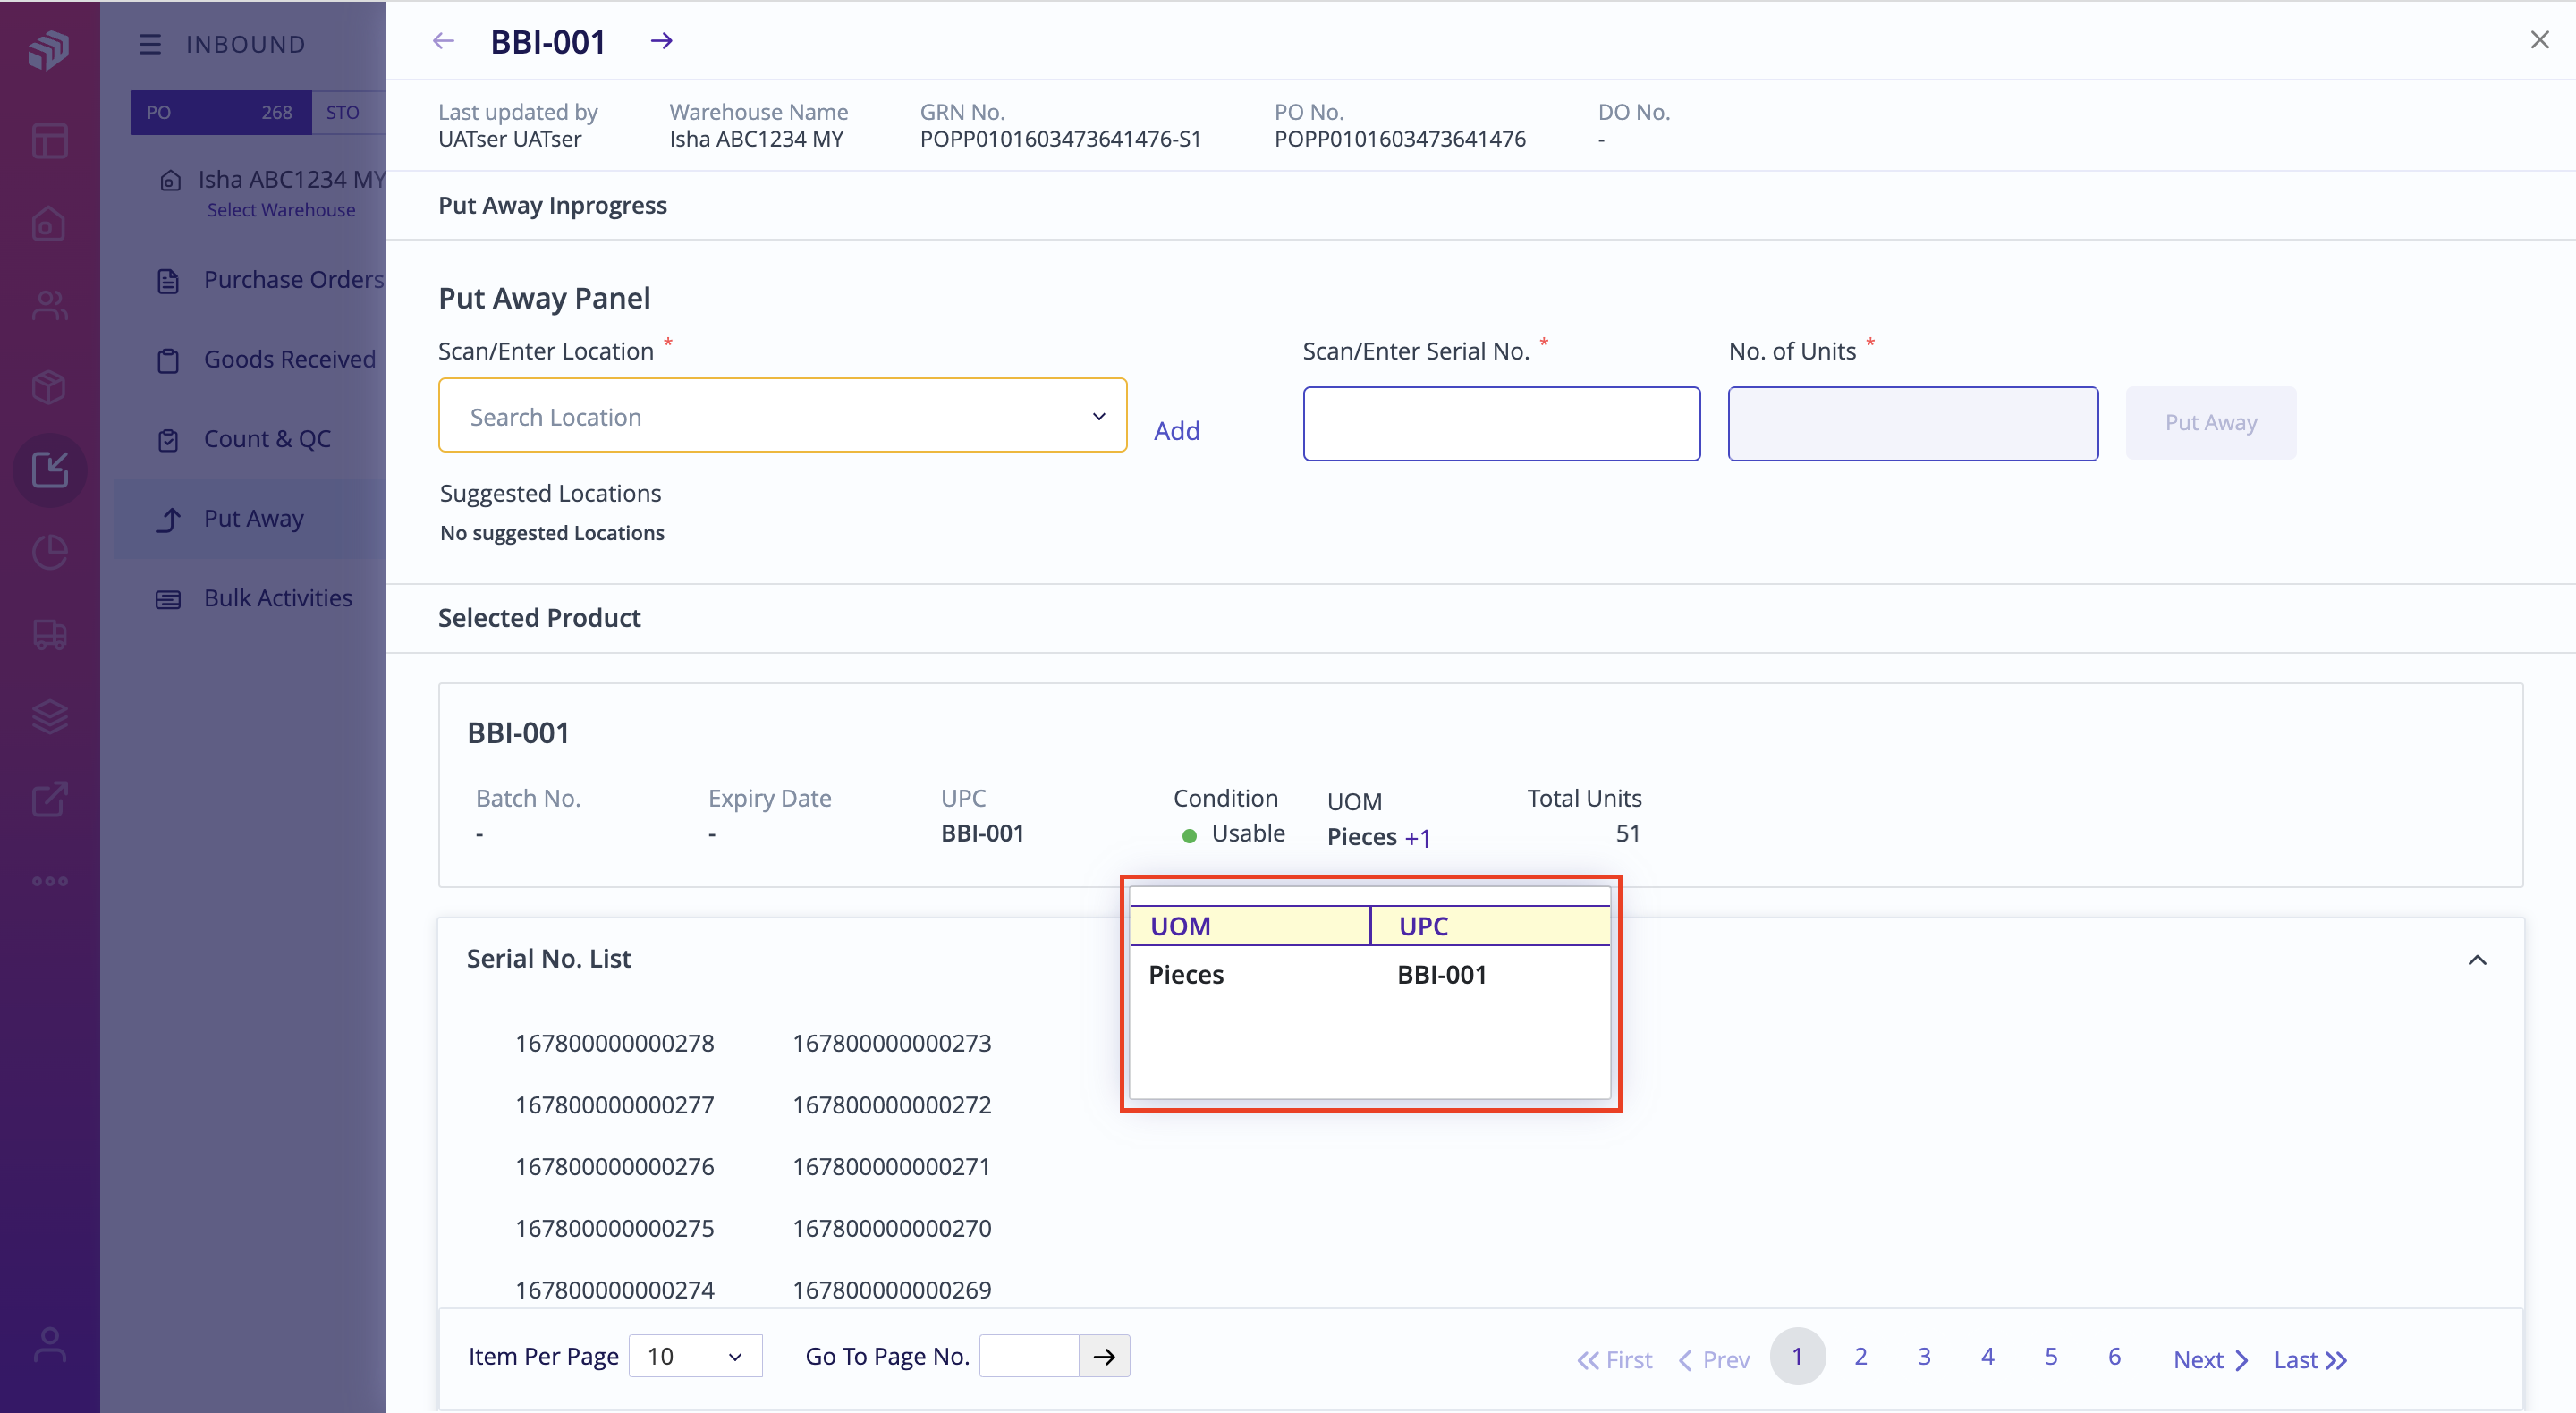2576x1413 pixels.
Task: Go to page 2
Action: pos(1860,1356)
